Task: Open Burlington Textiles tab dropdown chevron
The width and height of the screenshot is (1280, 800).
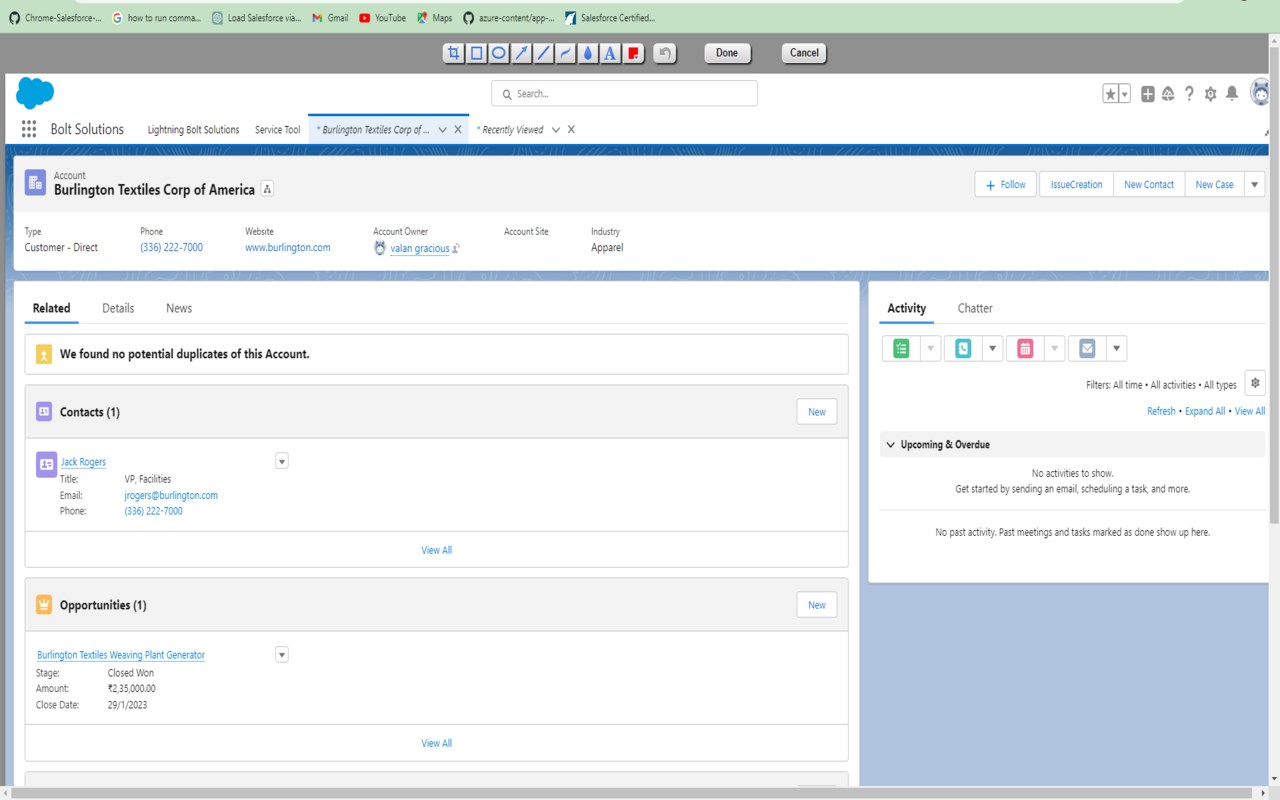Action: (442, 130)
